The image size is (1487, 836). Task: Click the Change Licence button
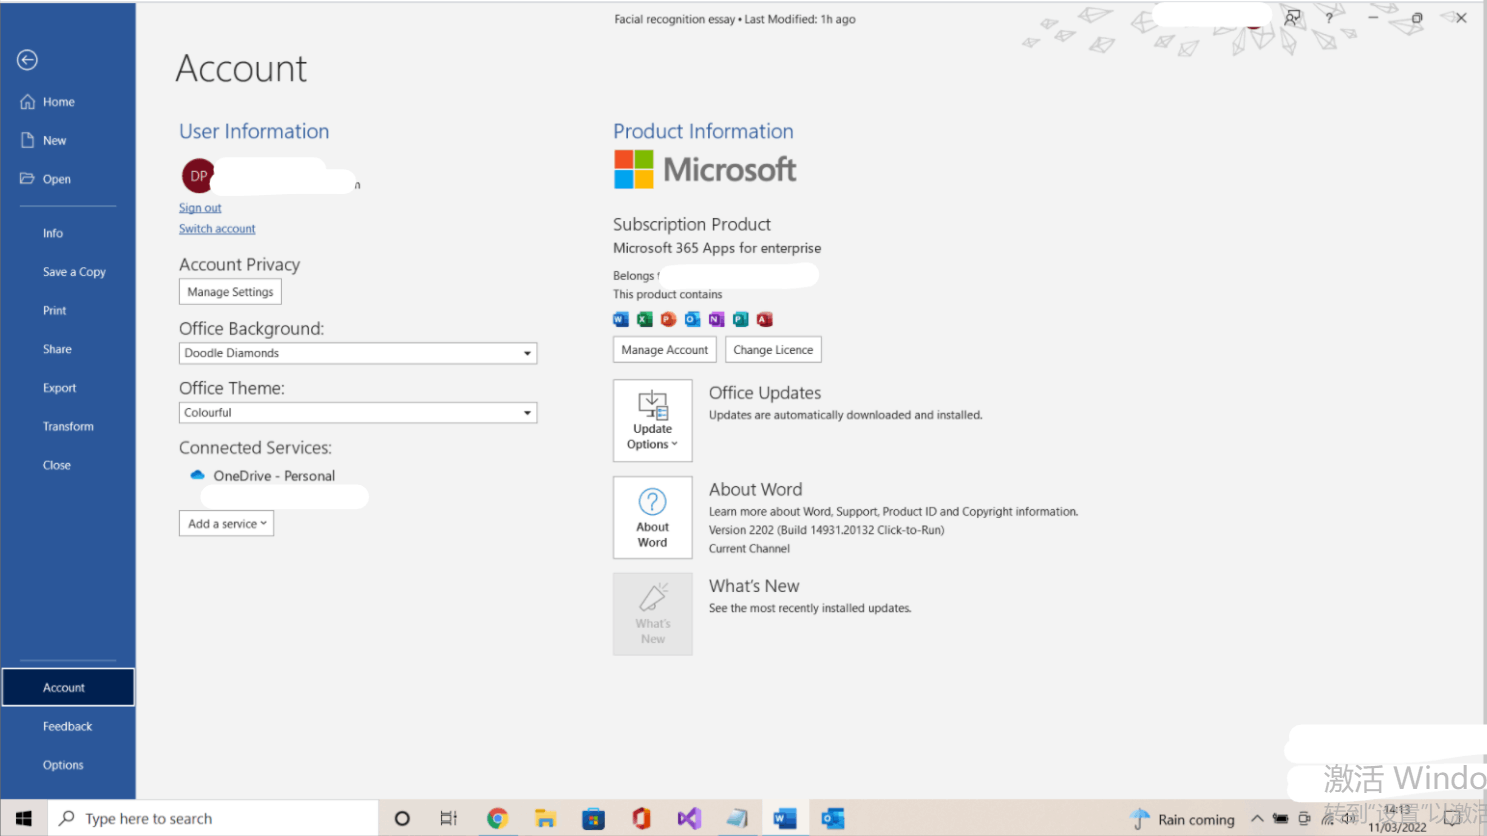coord(773,350)
